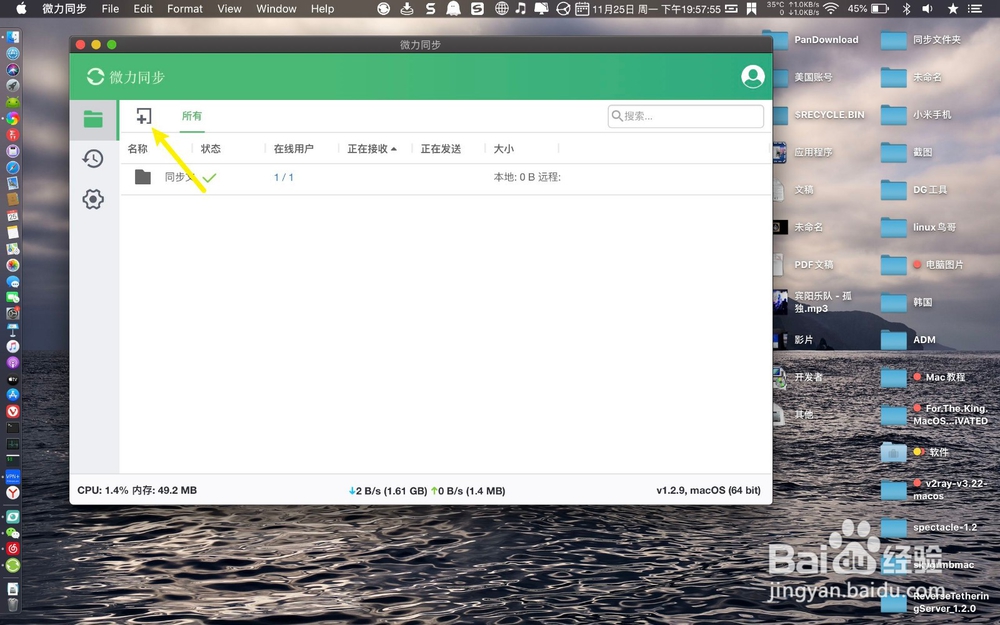Open the Format menu
1000x625 pixels.
(185, 9)
